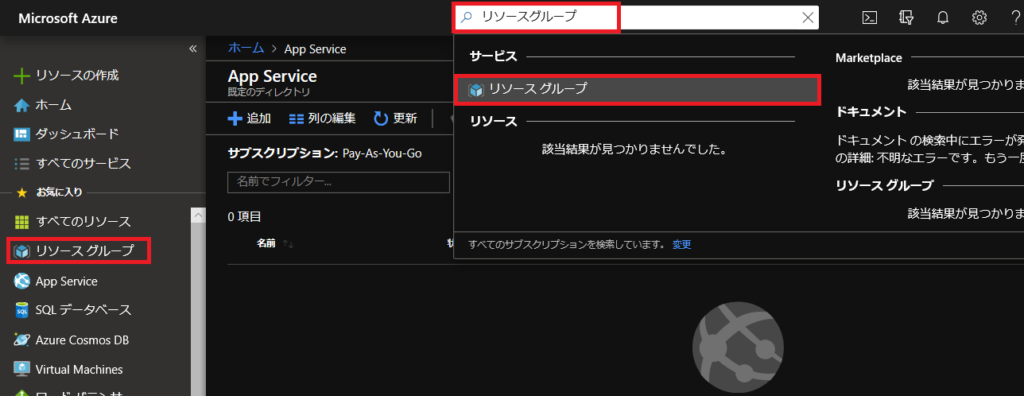
Task: Click the App Service page title
Action: pos(272,76)
